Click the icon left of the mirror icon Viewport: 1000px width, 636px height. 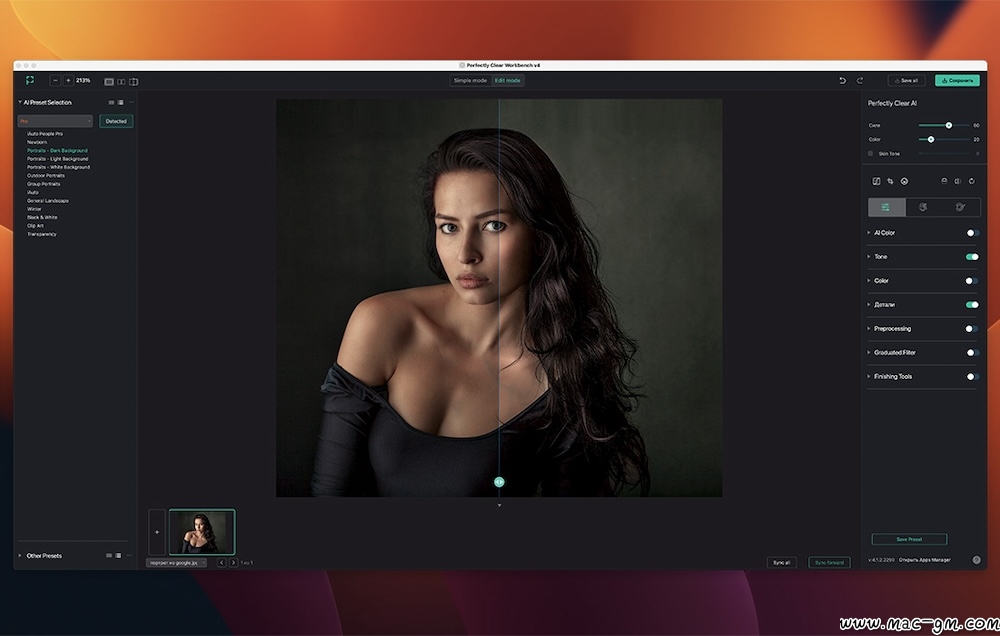pos(945,181)
